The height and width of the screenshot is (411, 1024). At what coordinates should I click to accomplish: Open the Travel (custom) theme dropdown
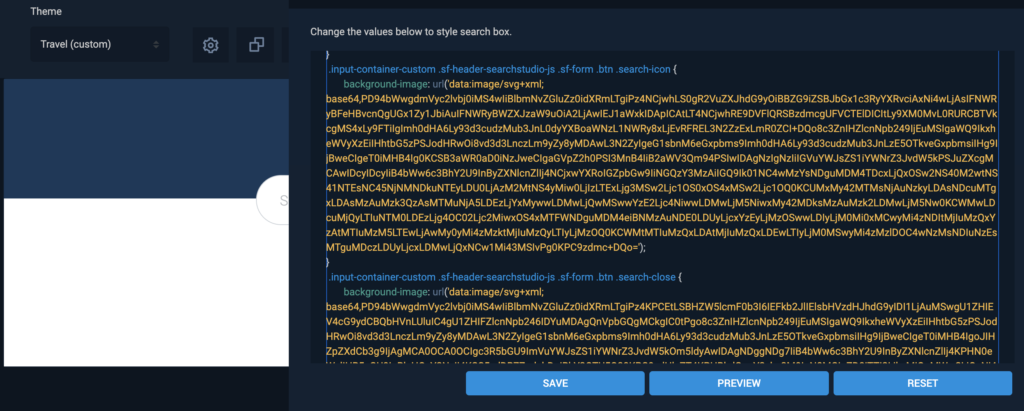tap(99, 44)
